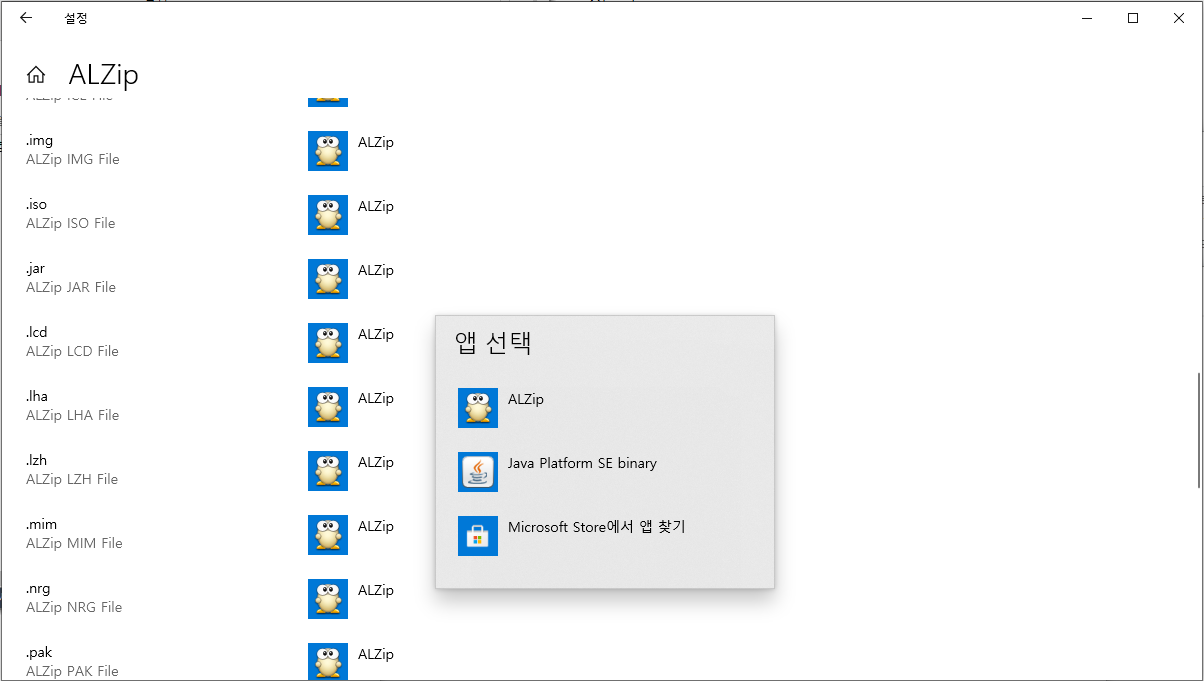Click the ALZip IMG File description
Screen dimensions: 1204x681
point(72,159)
